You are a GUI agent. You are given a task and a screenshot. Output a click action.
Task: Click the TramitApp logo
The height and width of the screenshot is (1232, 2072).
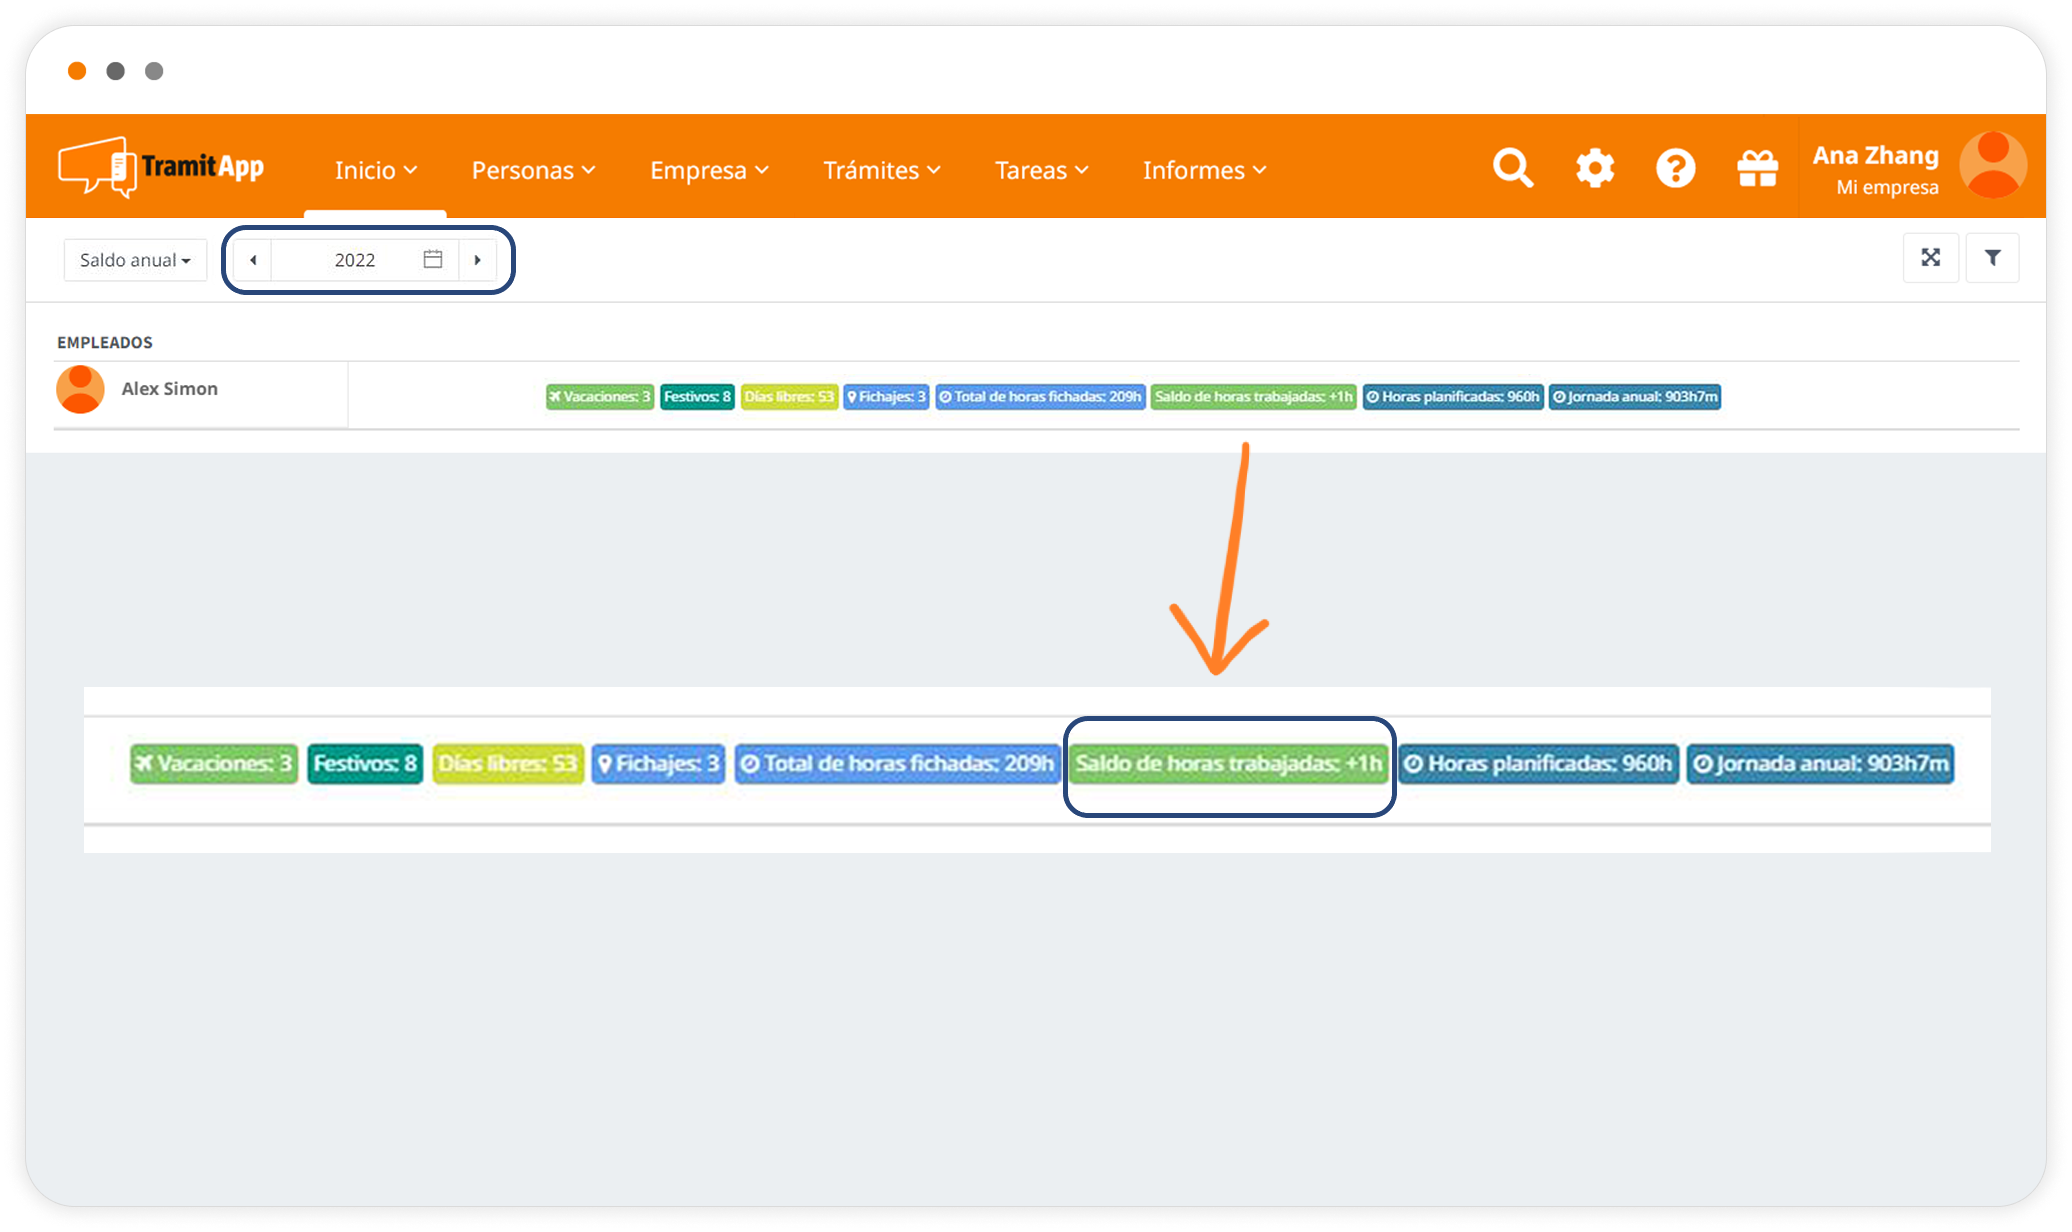click(x=162, y=167)
